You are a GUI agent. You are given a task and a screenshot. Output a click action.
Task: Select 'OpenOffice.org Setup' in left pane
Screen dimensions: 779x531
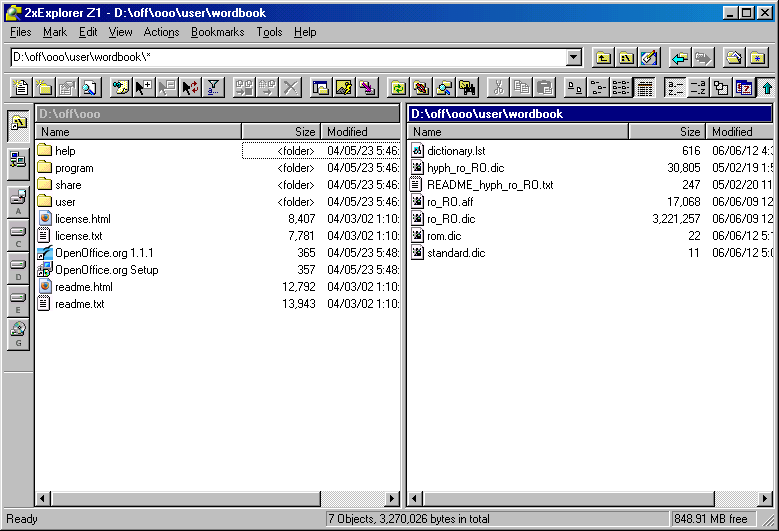[x=106, y=270]
